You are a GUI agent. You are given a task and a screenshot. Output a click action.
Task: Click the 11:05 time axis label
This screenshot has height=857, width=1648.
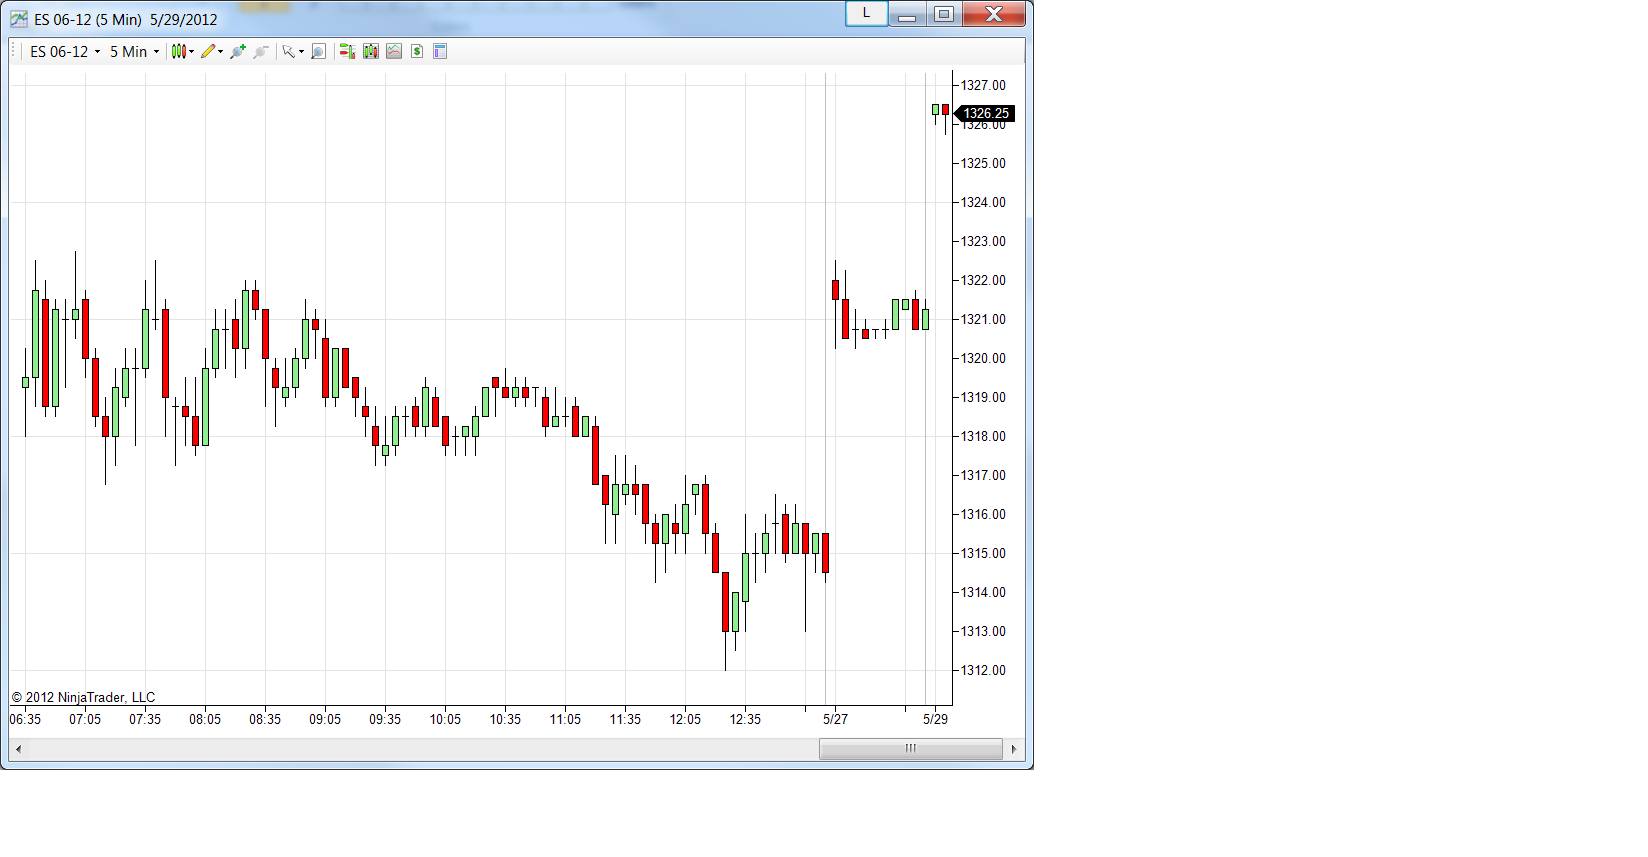pos(565,720)
